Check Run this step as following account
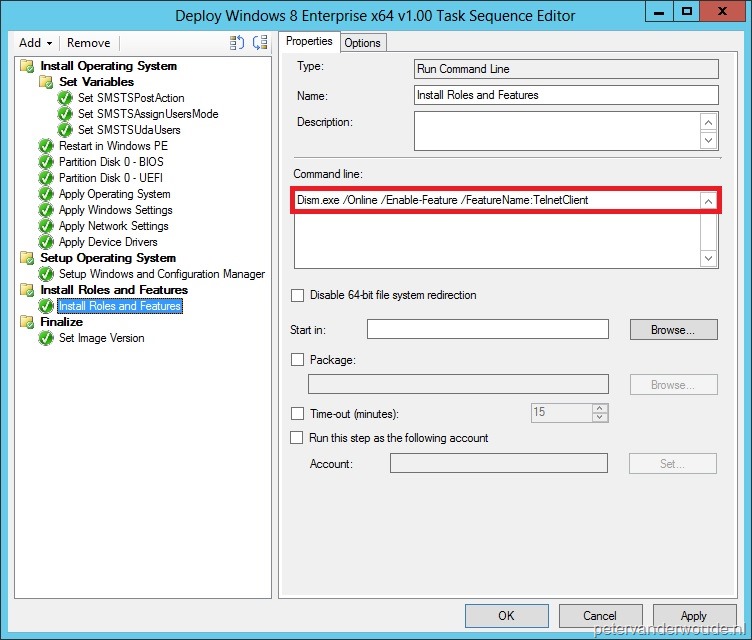Screen dimensions: 752x640 coord(297,437)
